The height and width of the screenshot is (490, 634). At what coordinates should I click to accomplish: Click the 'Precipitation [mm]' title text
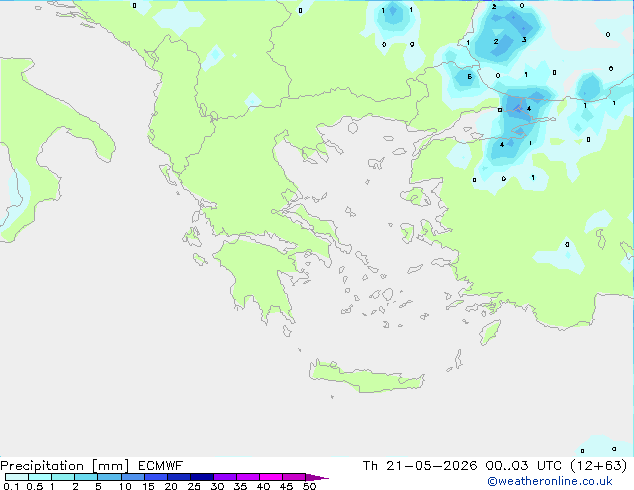65,466
